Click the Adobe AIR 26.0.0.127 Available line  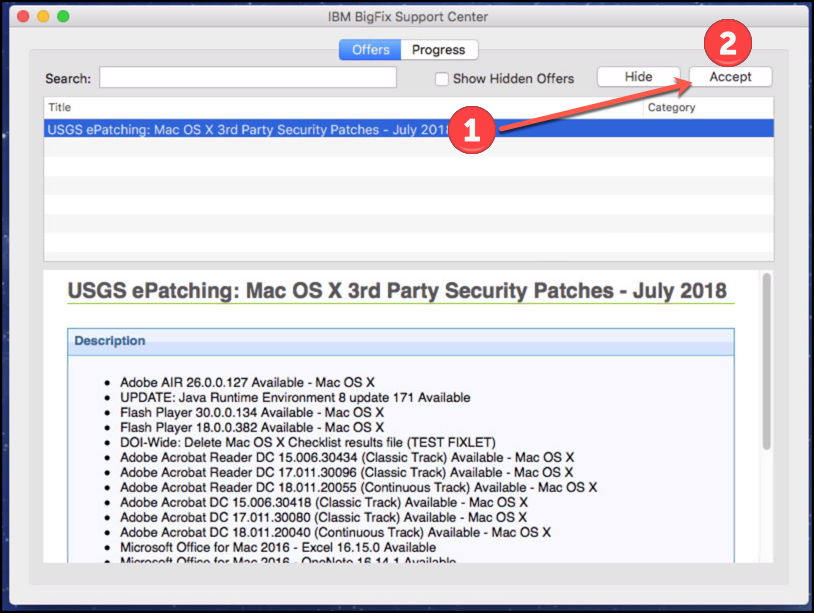pyautogui.click(x=247, y=383)
